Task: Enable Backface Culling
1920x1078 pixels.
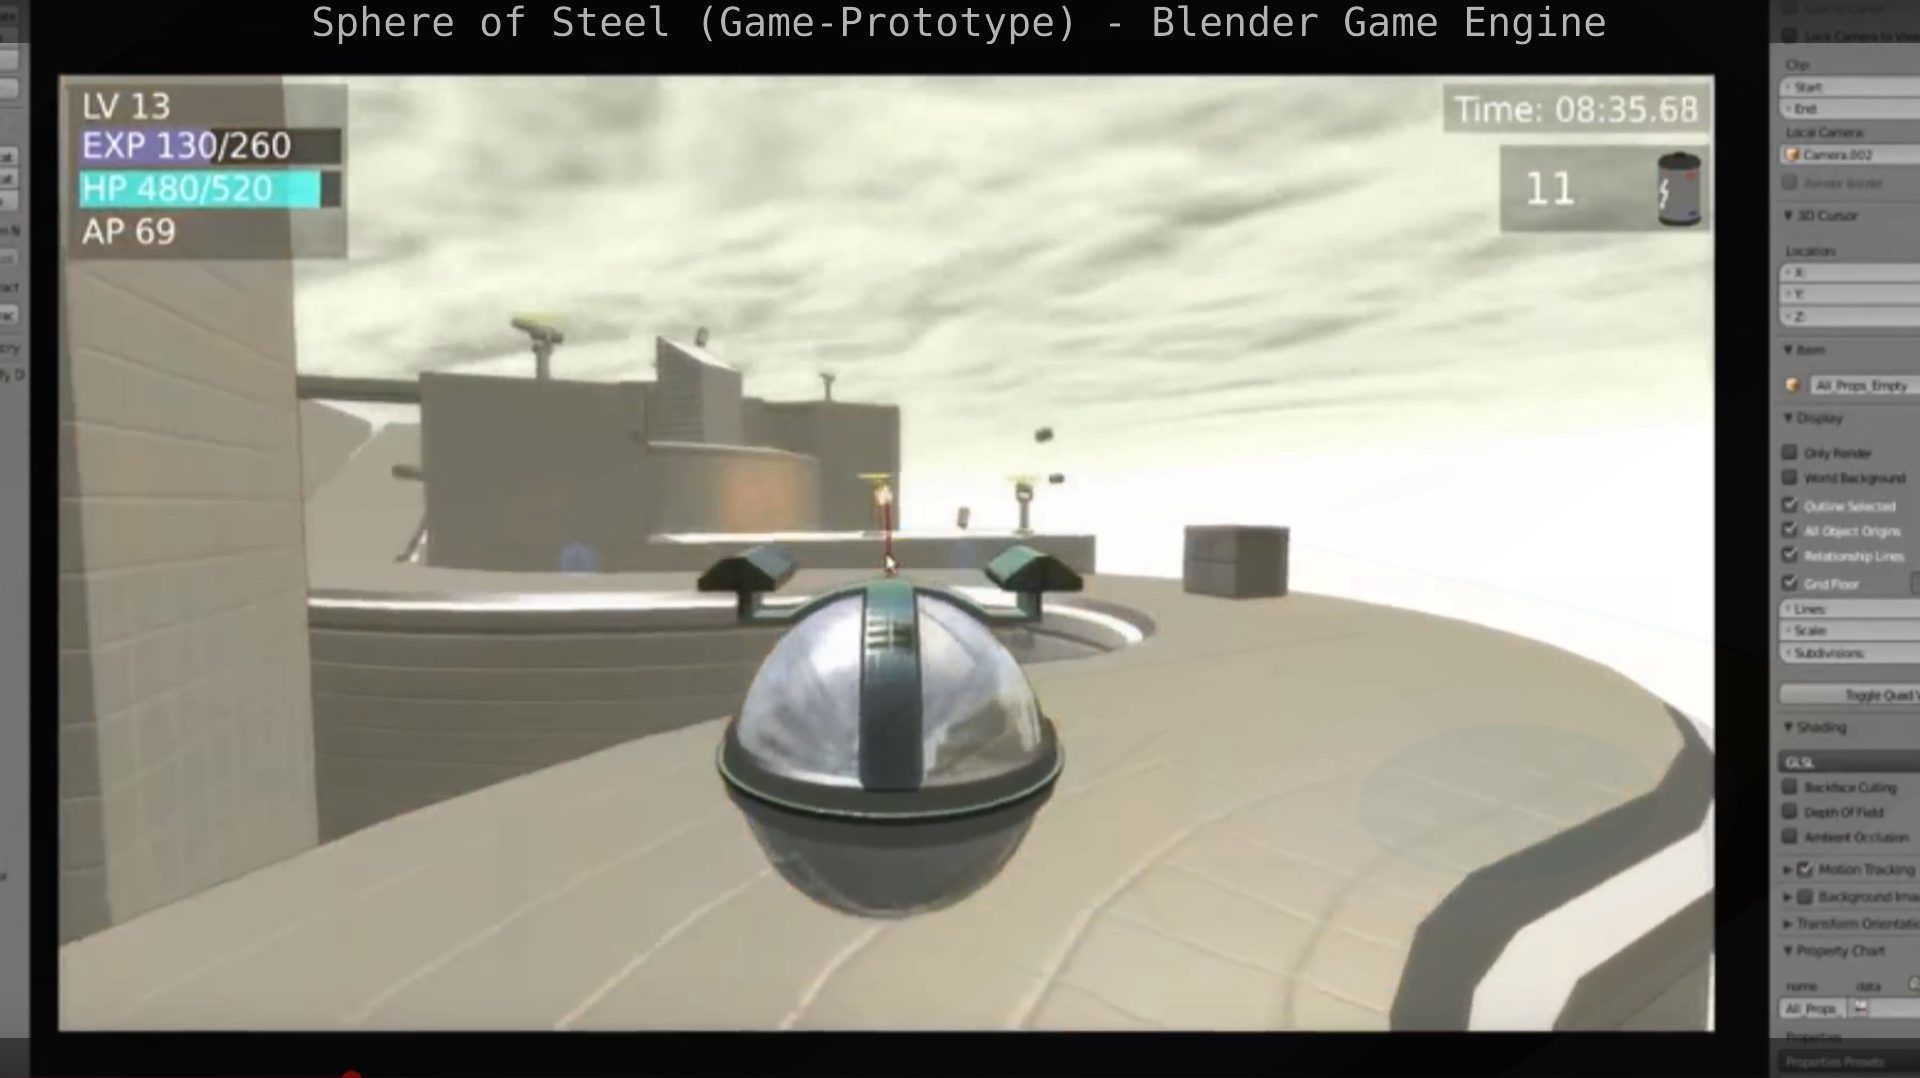Action: [x=1790, y=787]
